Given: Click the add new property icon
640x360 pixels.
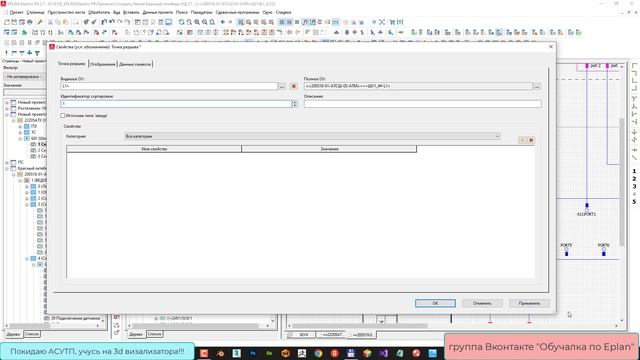Looking at the screenshot, I should click(522, 140).
